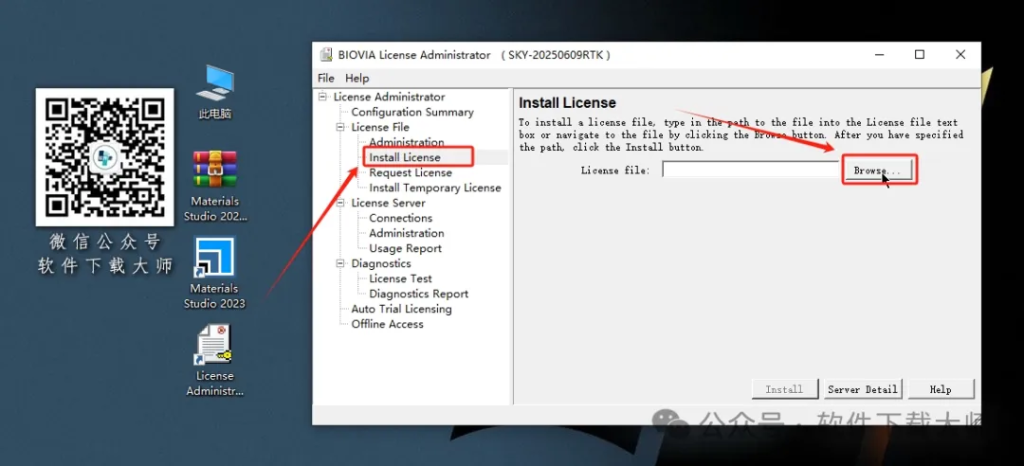1024x466 pixels.
Task: Select the License Administrator desktop shortcut
Action: (x=214, y=346)
